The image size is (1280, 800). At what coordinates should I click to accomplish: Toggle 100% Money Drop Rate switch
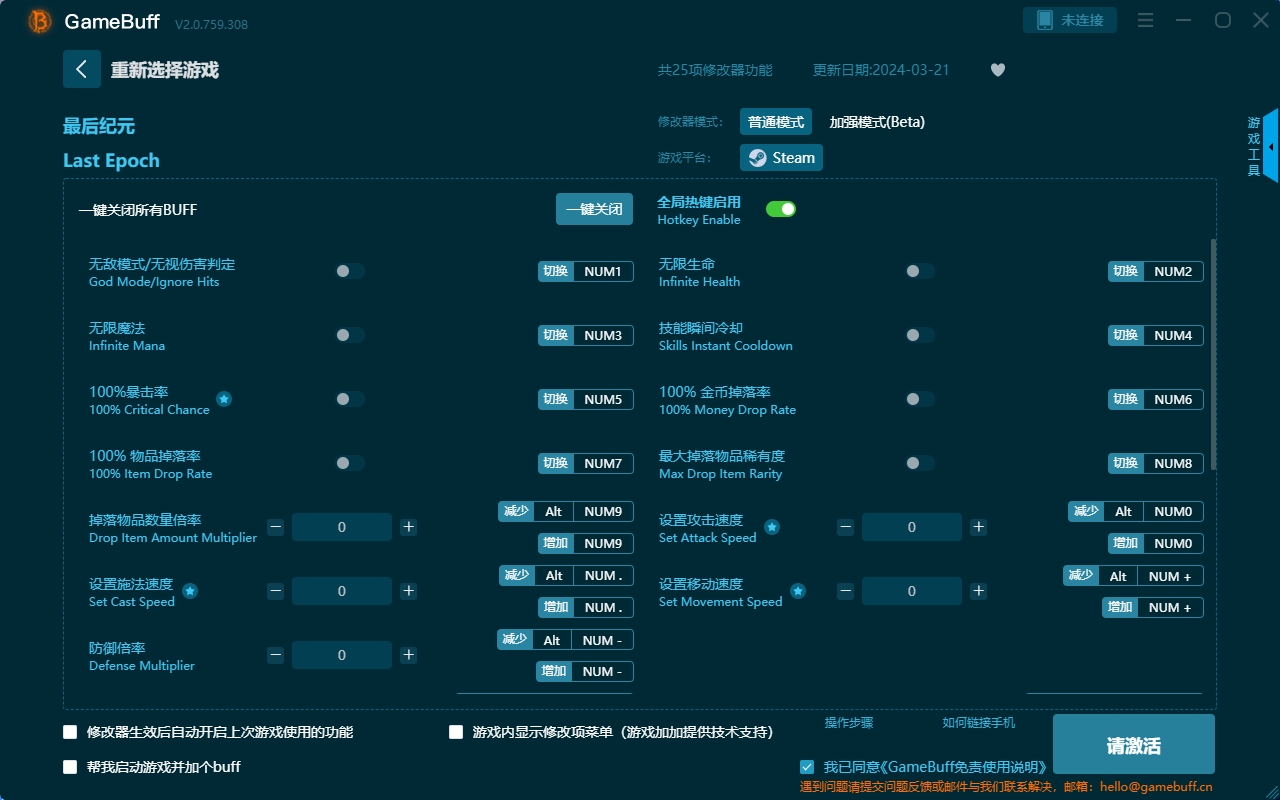point(919,399)
